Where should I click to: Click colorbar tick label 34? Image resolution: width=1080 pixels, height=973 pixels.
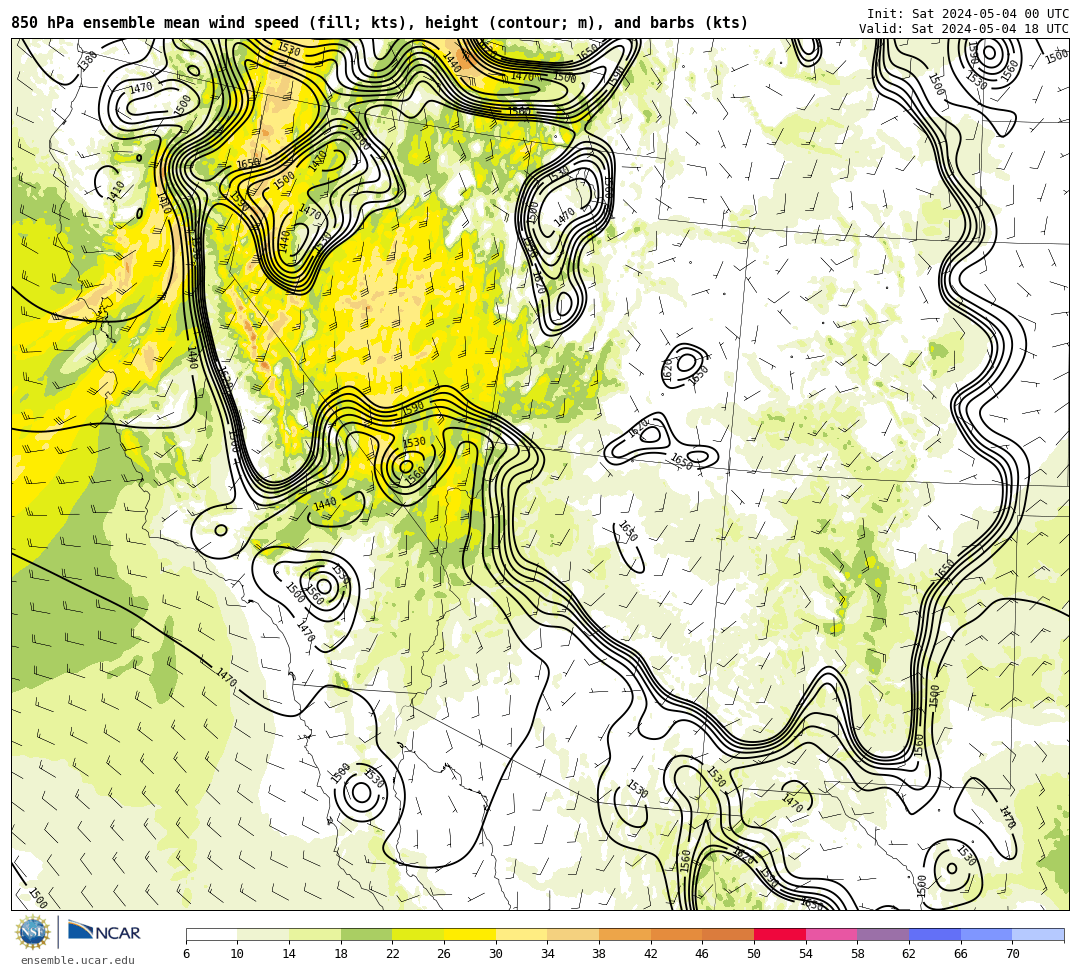(548, 954)
